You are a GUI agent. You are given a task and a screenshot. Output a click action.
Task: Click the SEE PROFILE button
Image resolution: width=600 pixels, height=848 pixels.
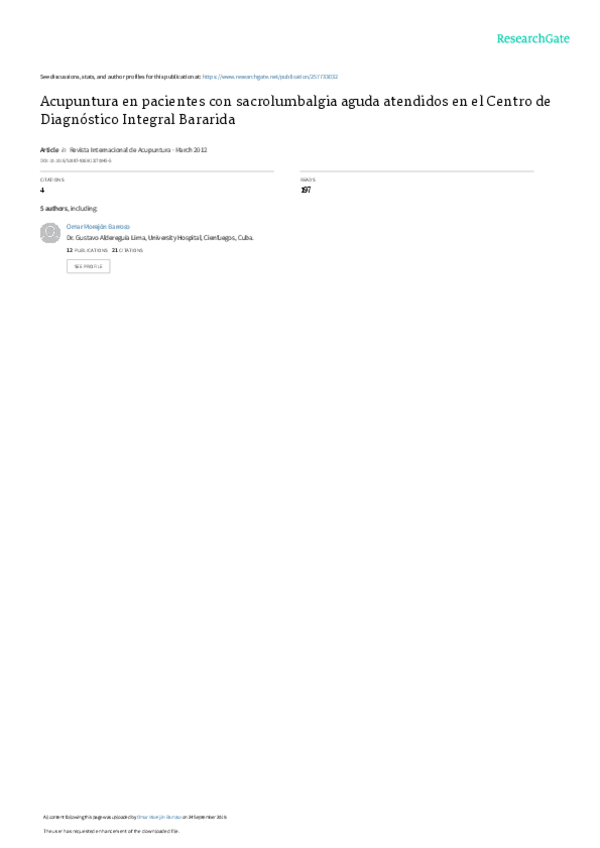click(x=88, y=266)
